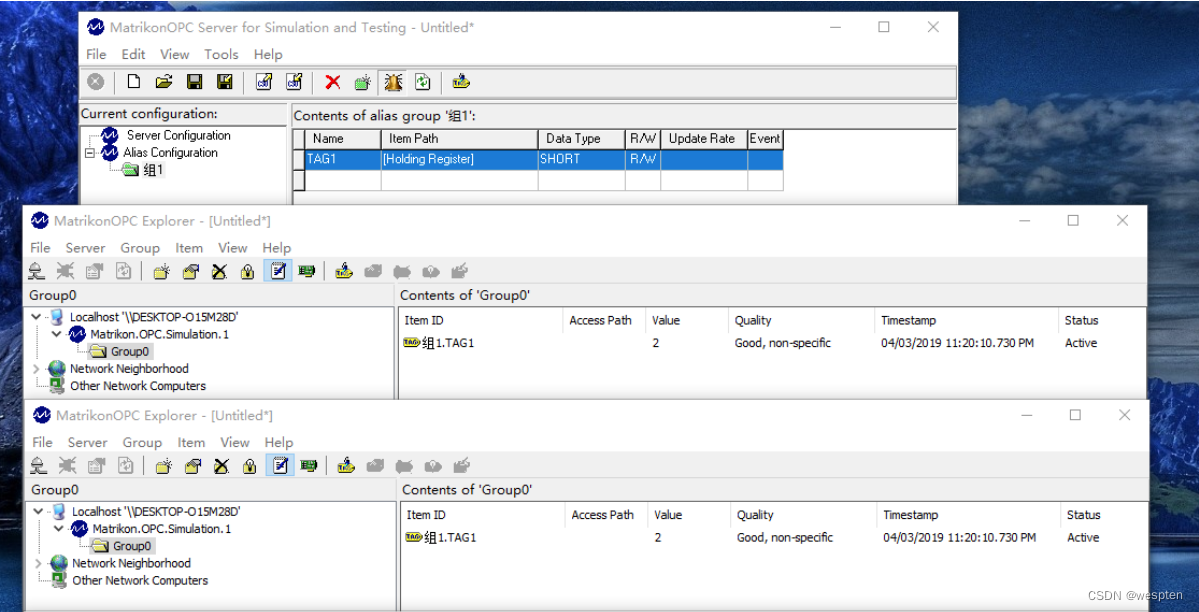
Task: Select 组1.TAG1 item in lower Explorer list
Action: point(450,537)
